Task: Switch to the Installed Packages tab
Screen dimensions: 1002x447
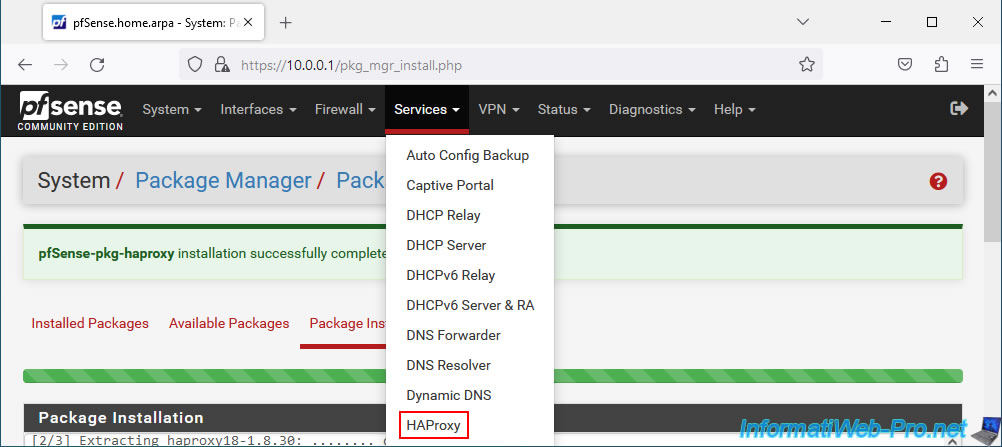Action: (90, 324)
